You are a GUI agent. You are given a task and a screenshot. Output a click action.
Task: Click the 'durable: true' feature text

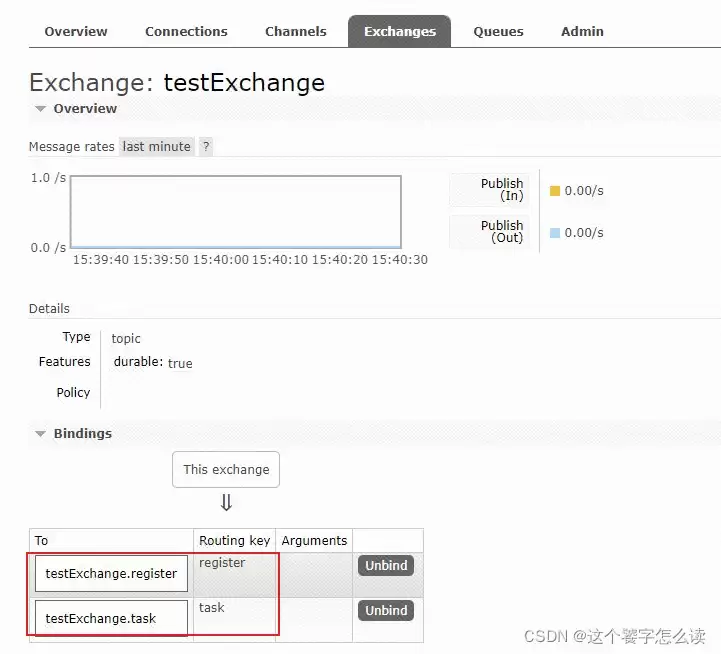click(x=153, y=362)
